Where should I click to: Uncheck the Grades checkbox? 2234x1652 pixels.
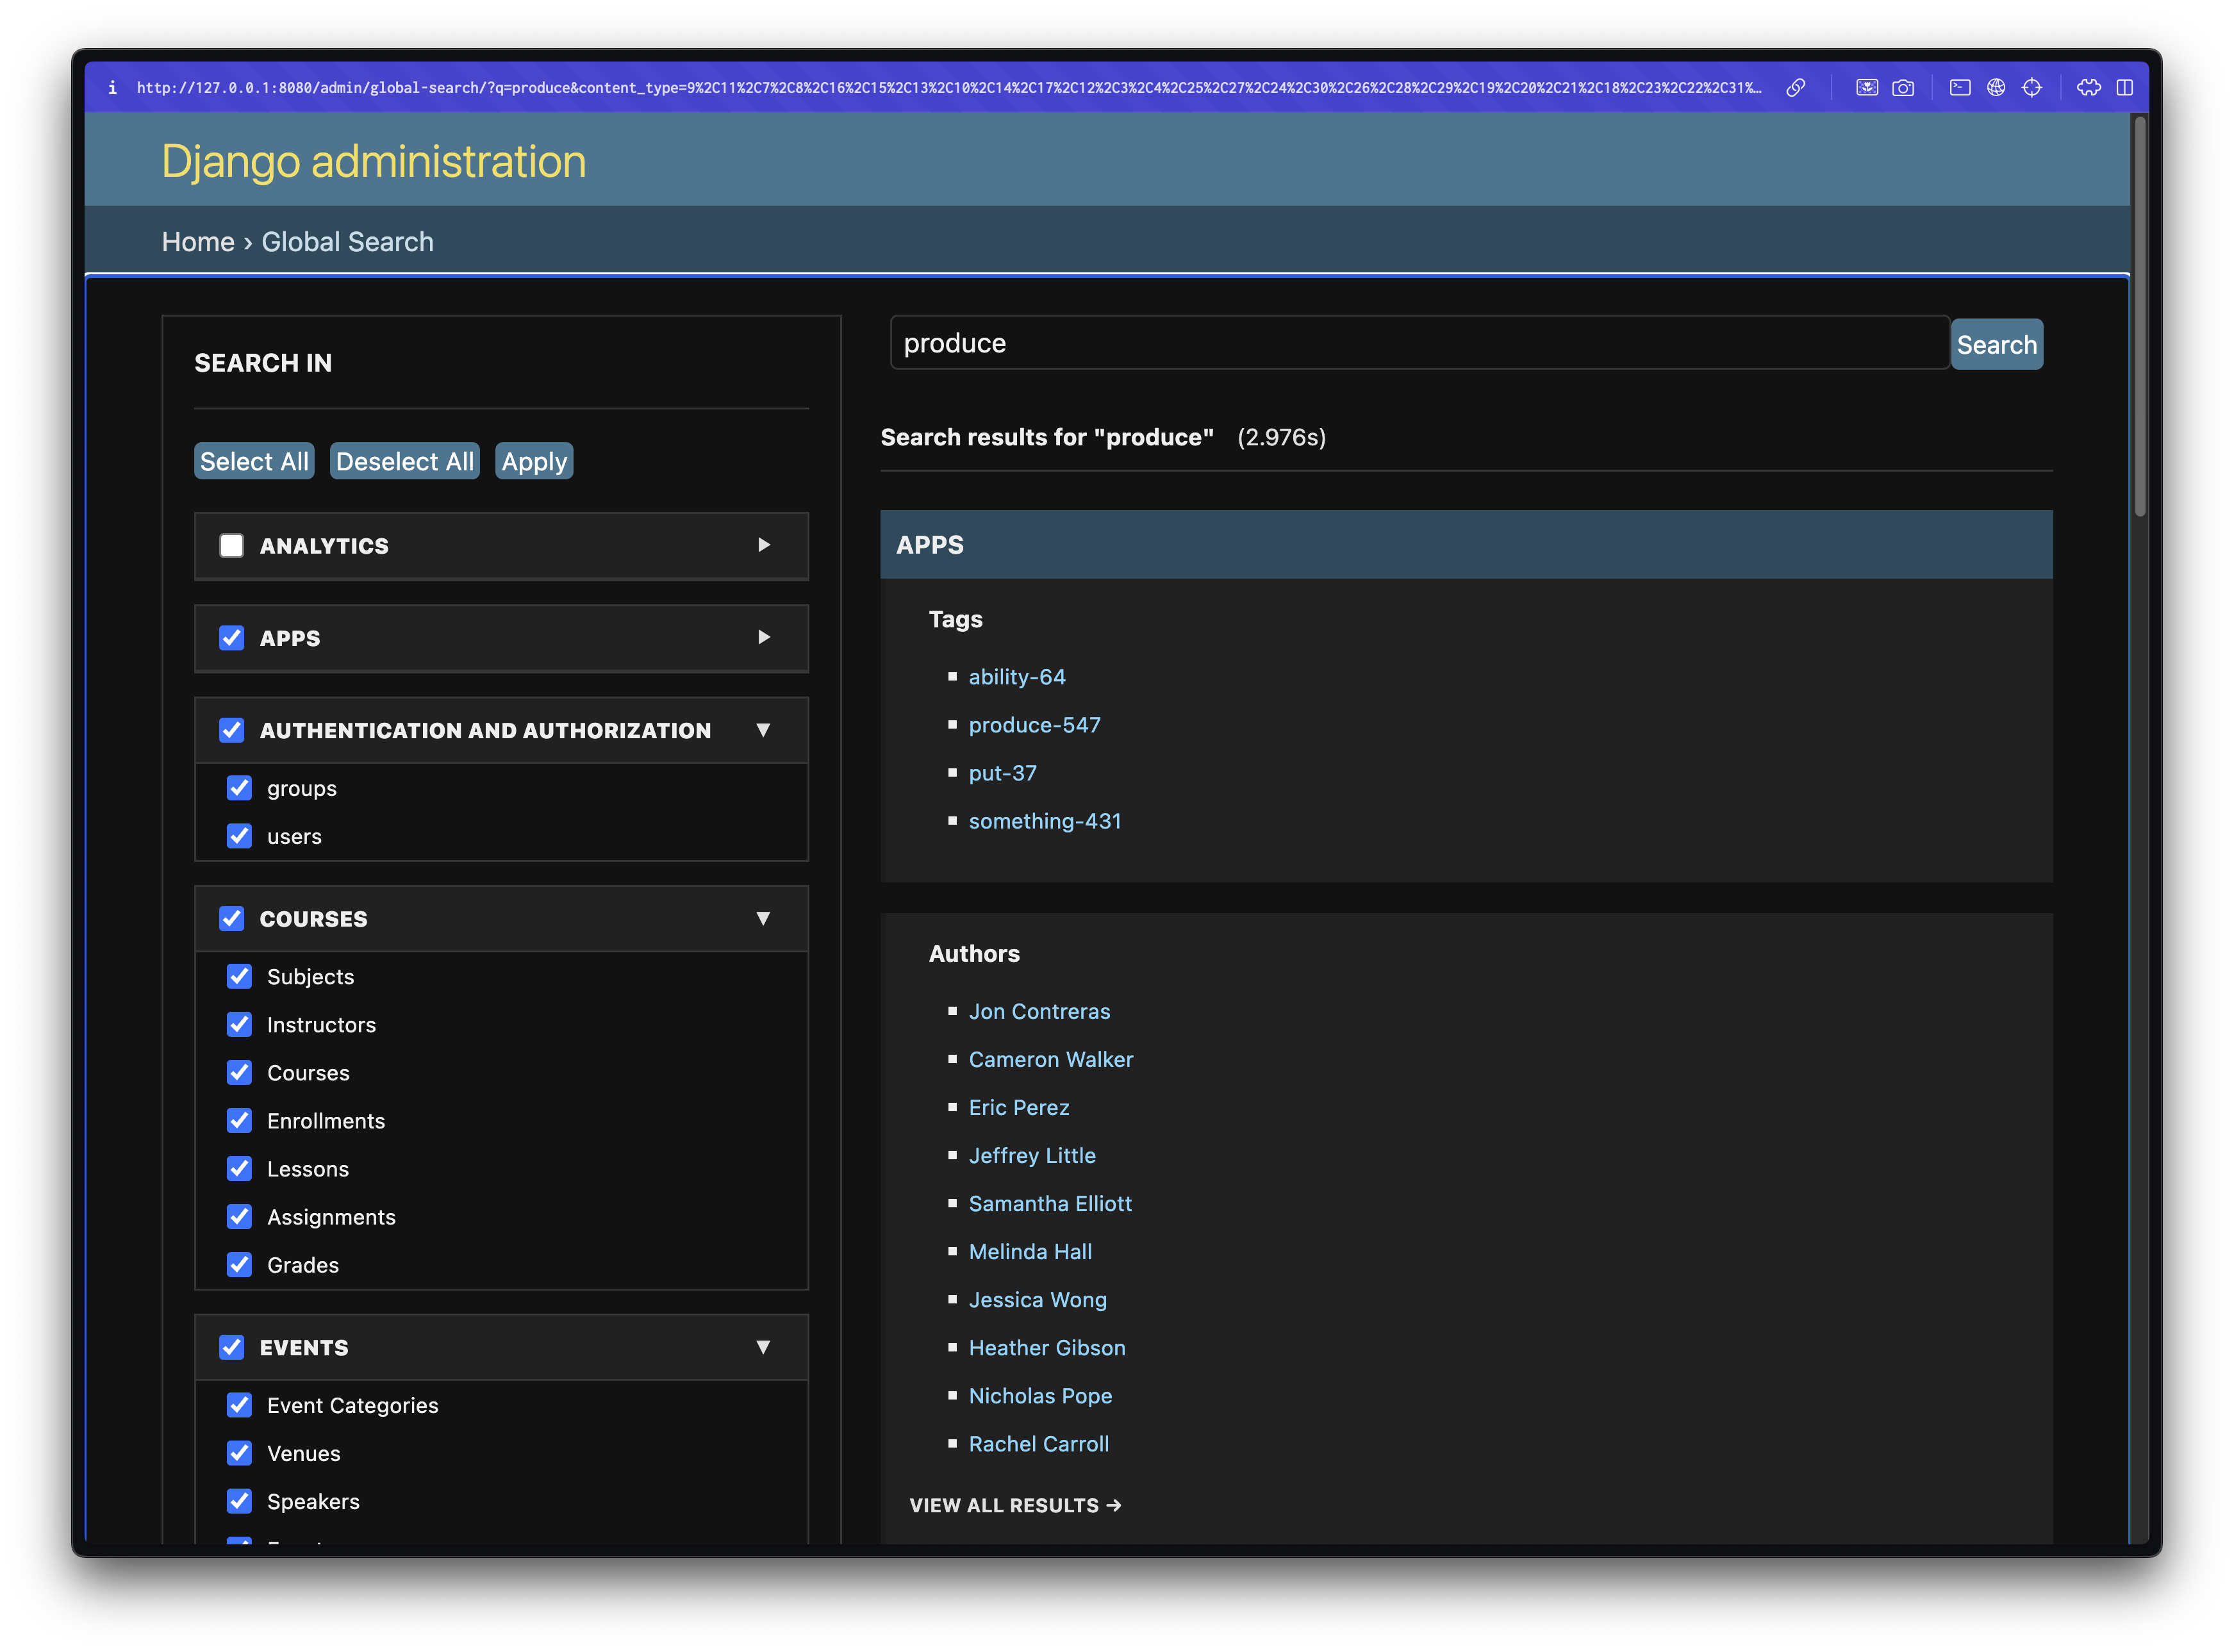[239, 1264]
